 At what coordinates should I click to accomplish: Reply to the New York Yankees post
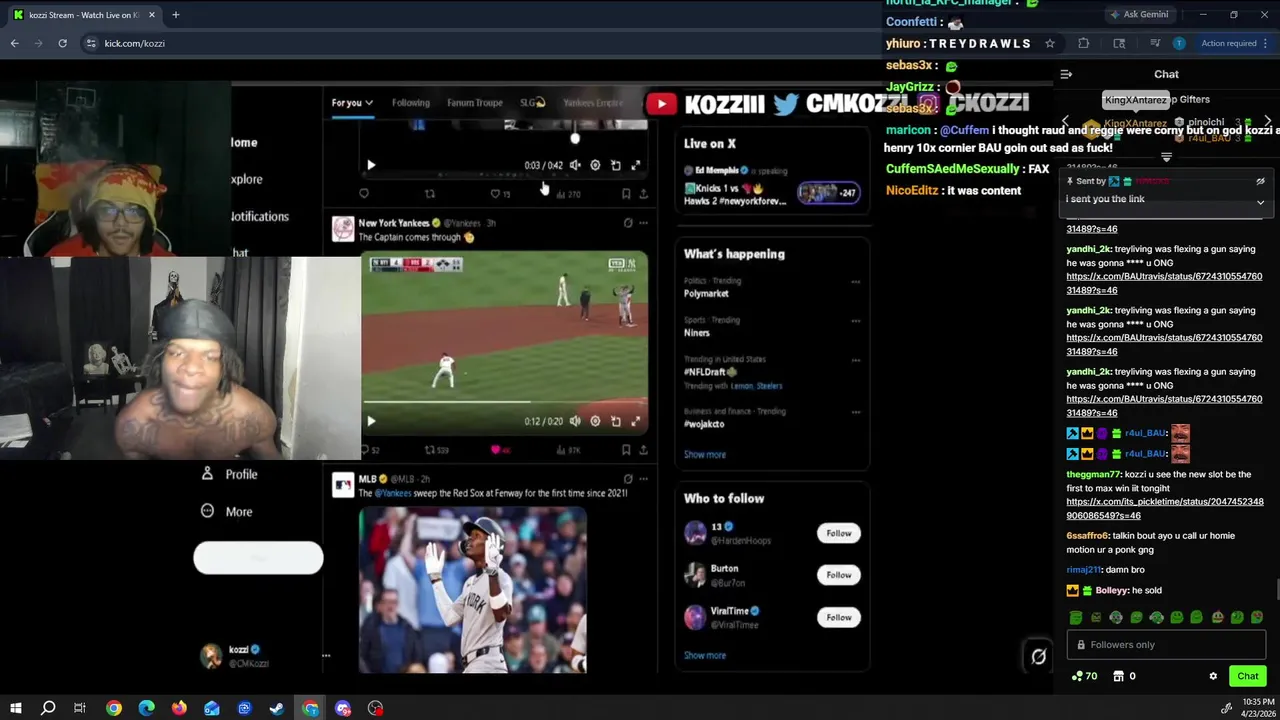point(364,450)
